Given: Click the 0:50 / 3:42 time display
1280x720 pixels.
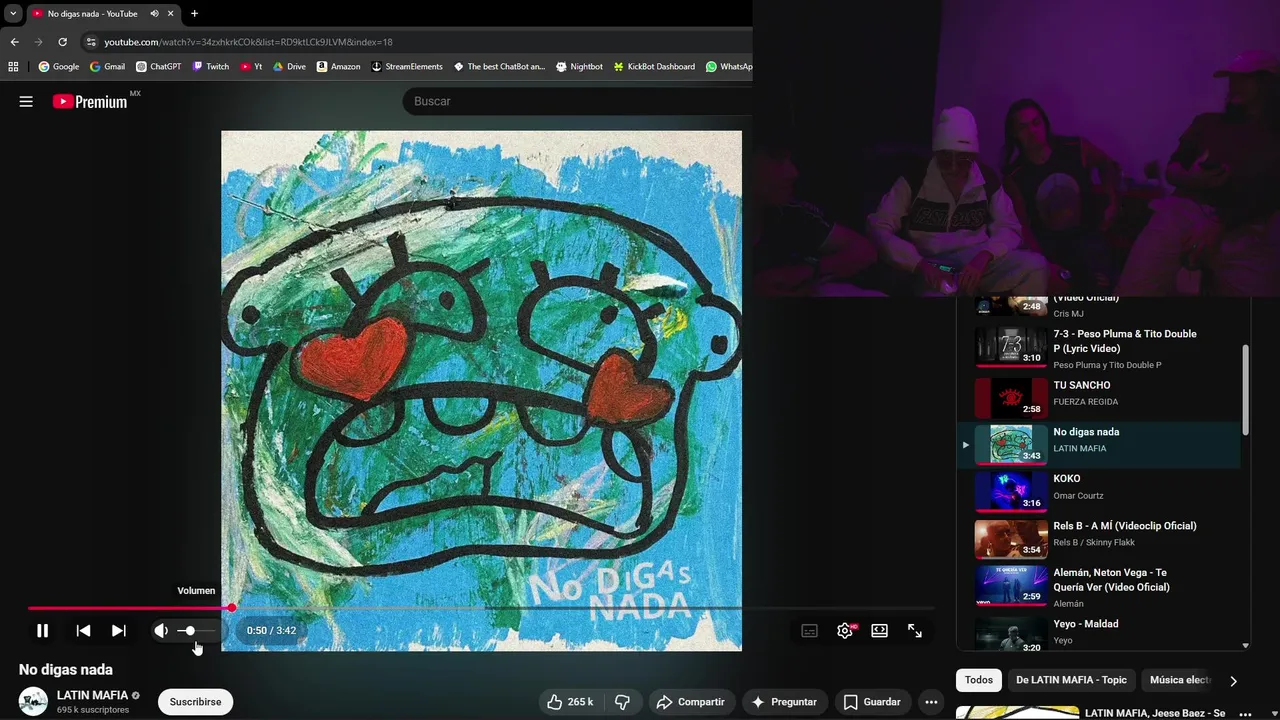Looking at the screenshot, I should coord(271,631).
